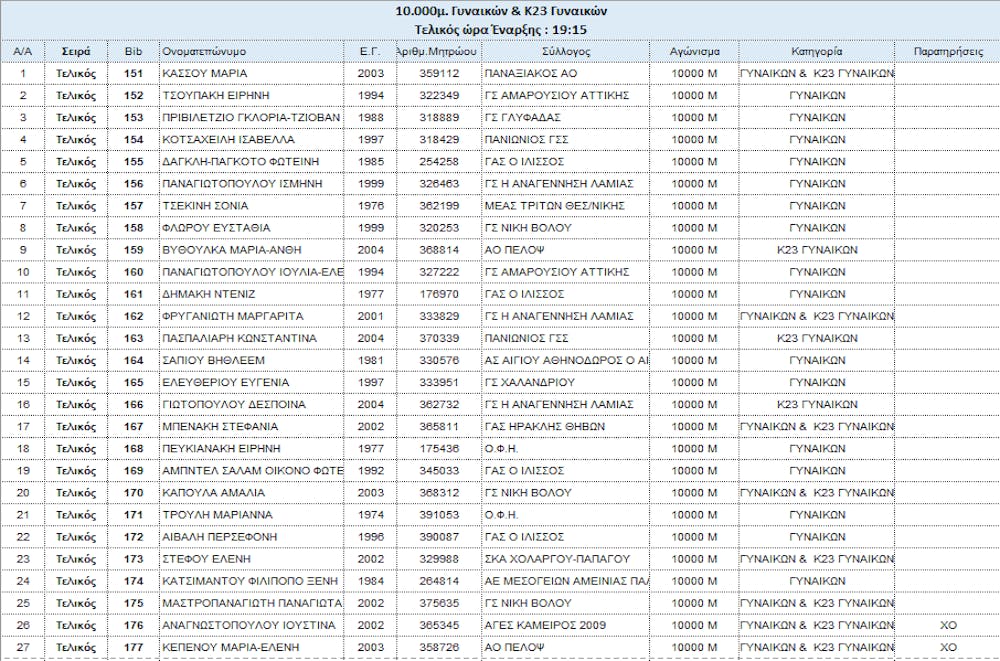Click the title 10.000μ. Γυναικών & Κ23 Γυναικών
This screenshot has width=1000, height=661.
point(499,11)
